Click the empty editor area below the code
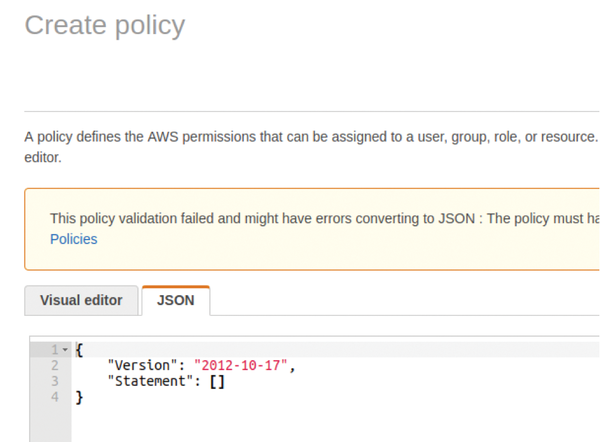 335,424
